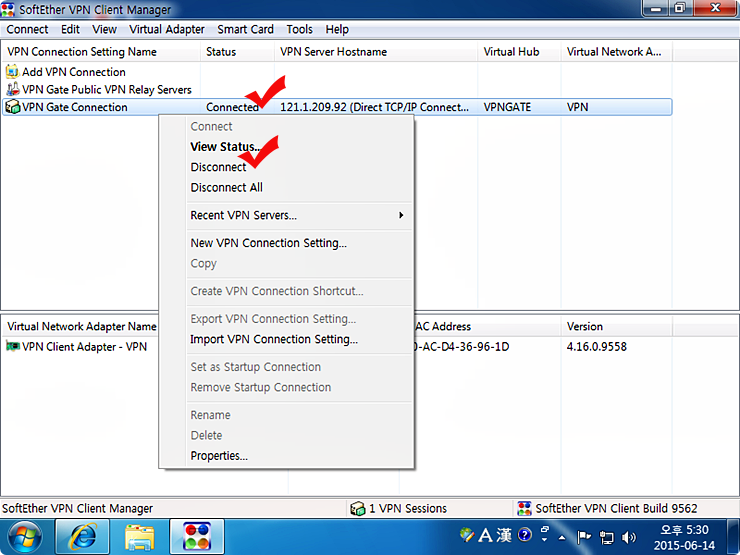Click the Version column header
The height and width of the screenshot is (555, 740).
point(617,327)
